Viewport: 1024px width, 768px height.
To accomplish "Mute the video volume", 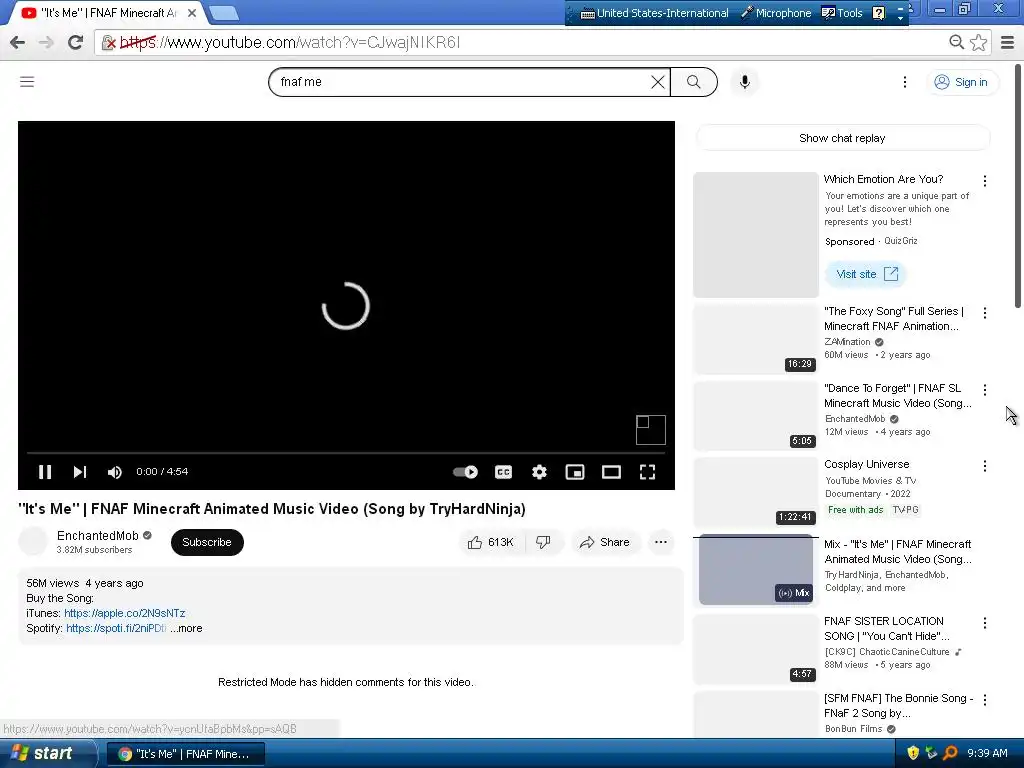I will [114, 472].
